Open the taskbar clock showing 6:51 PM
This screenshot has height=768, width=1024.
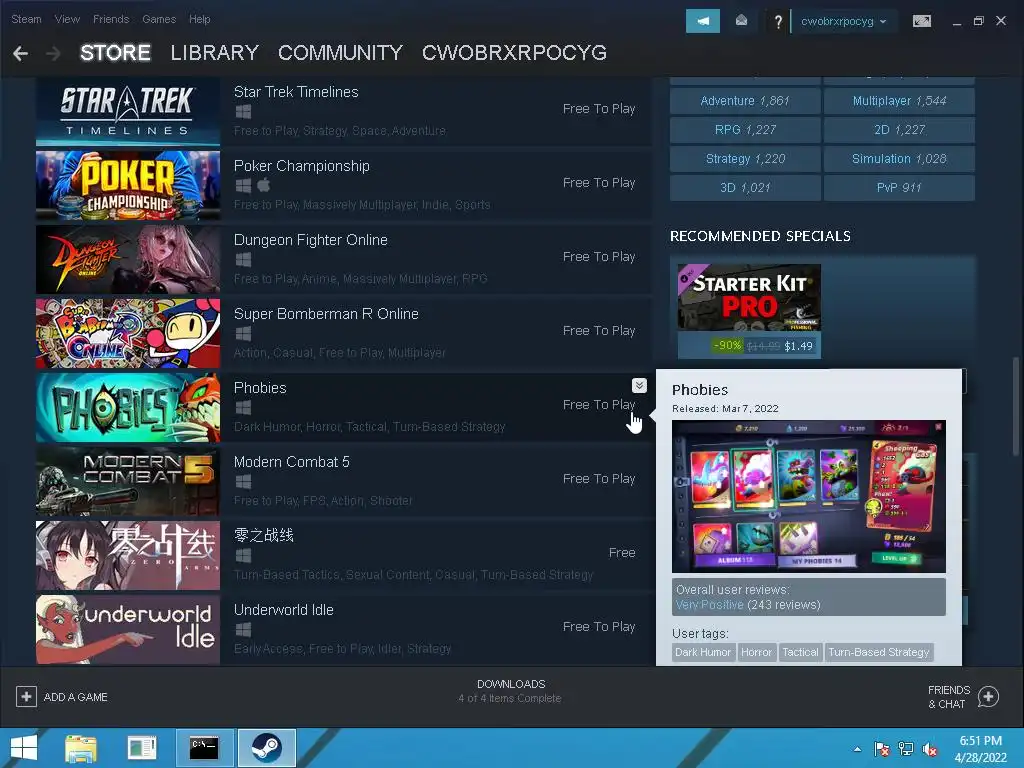pos(980,749)
